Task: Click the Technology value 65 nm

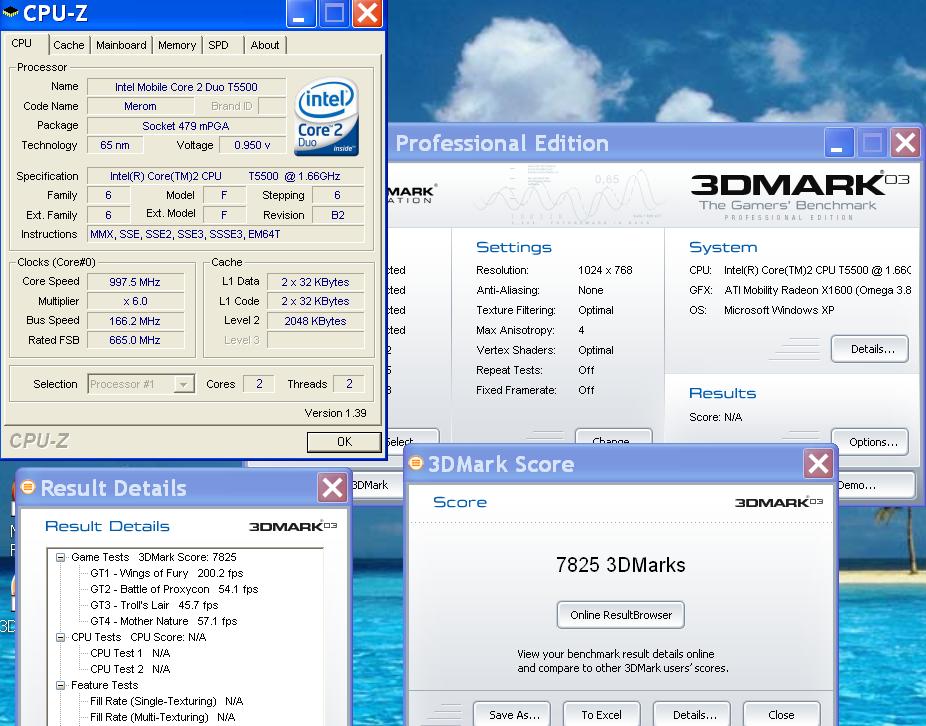Action: coord(115,145)
